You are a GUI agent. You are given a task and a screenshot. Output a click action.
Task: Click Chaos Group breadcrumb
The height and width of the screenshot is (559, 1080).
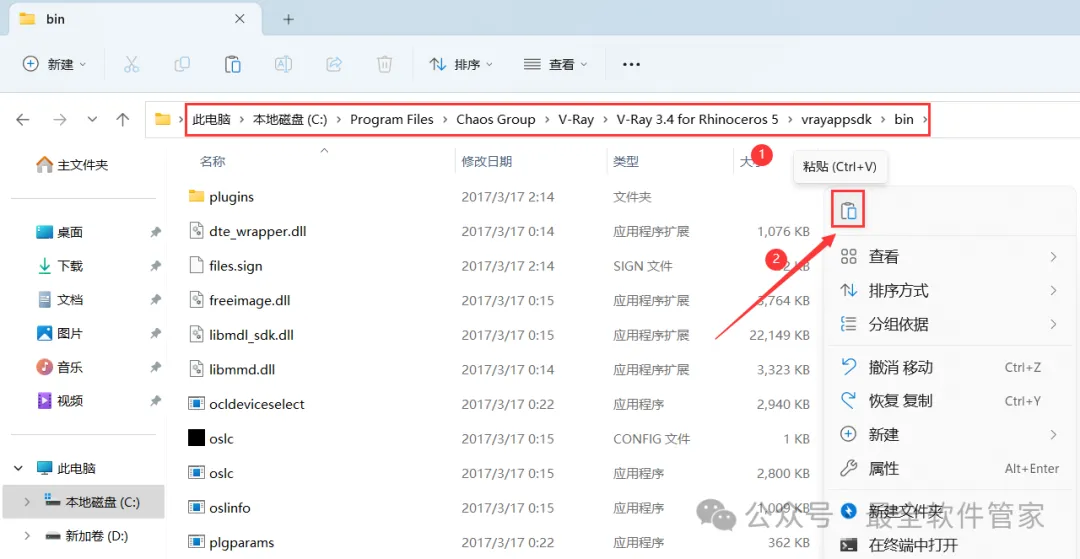pos(496,120)
